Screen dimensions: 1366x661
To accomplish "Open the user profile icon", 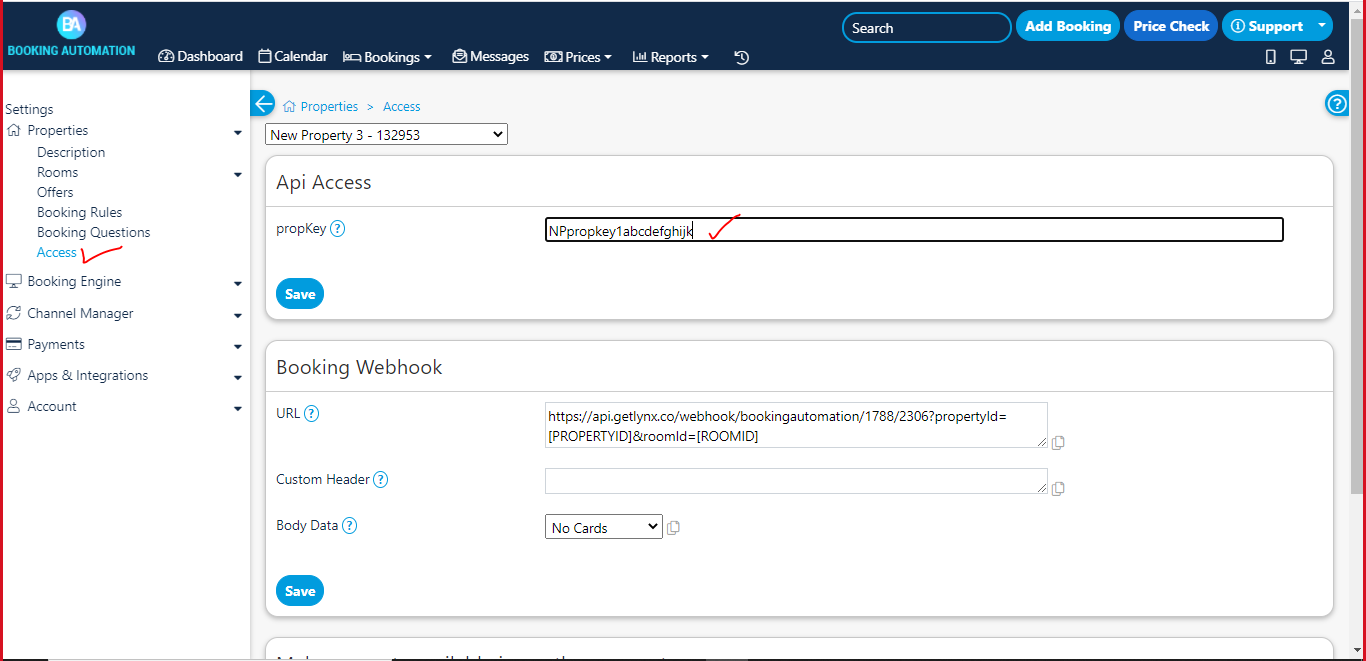I will pos(1328,57).
